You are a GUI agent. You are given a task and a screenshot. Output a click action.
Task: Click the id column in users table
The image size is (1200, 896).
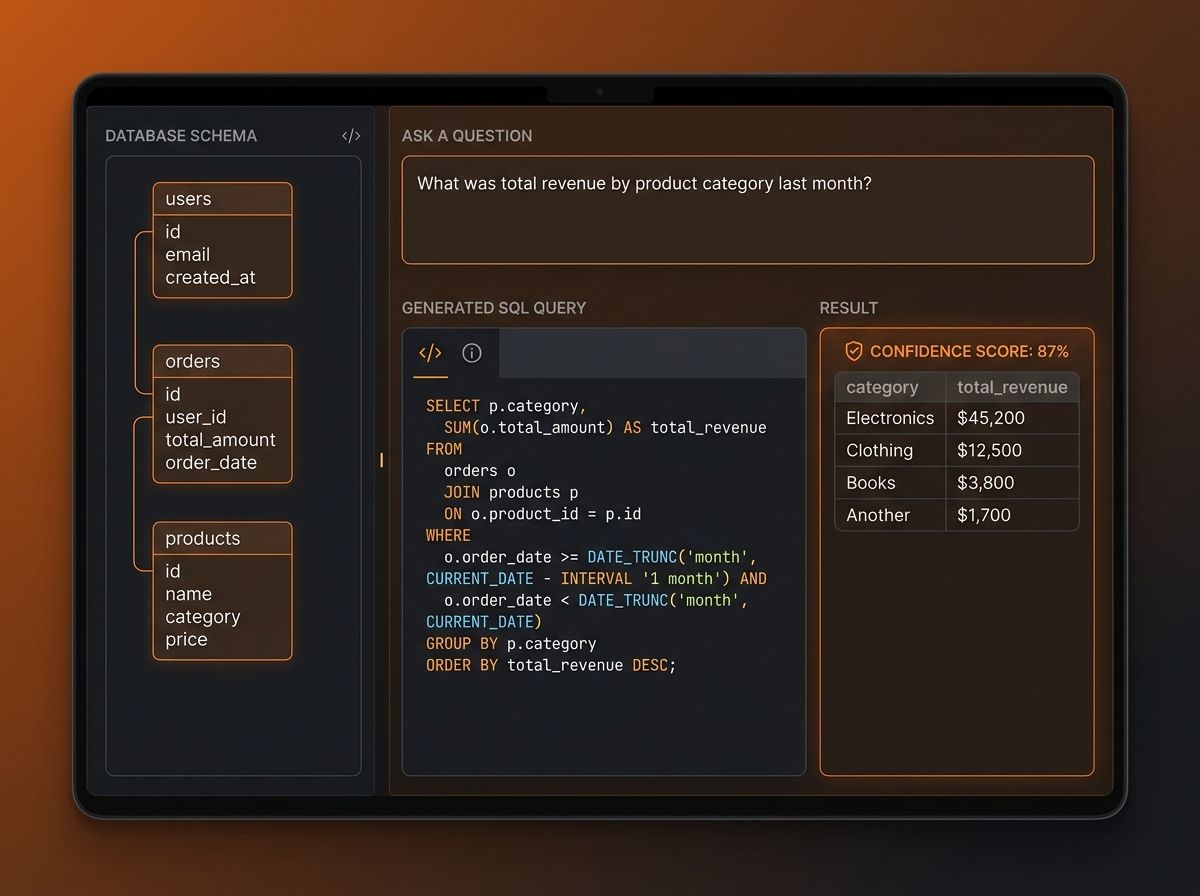pyautogui.click(x=173, y=232)
